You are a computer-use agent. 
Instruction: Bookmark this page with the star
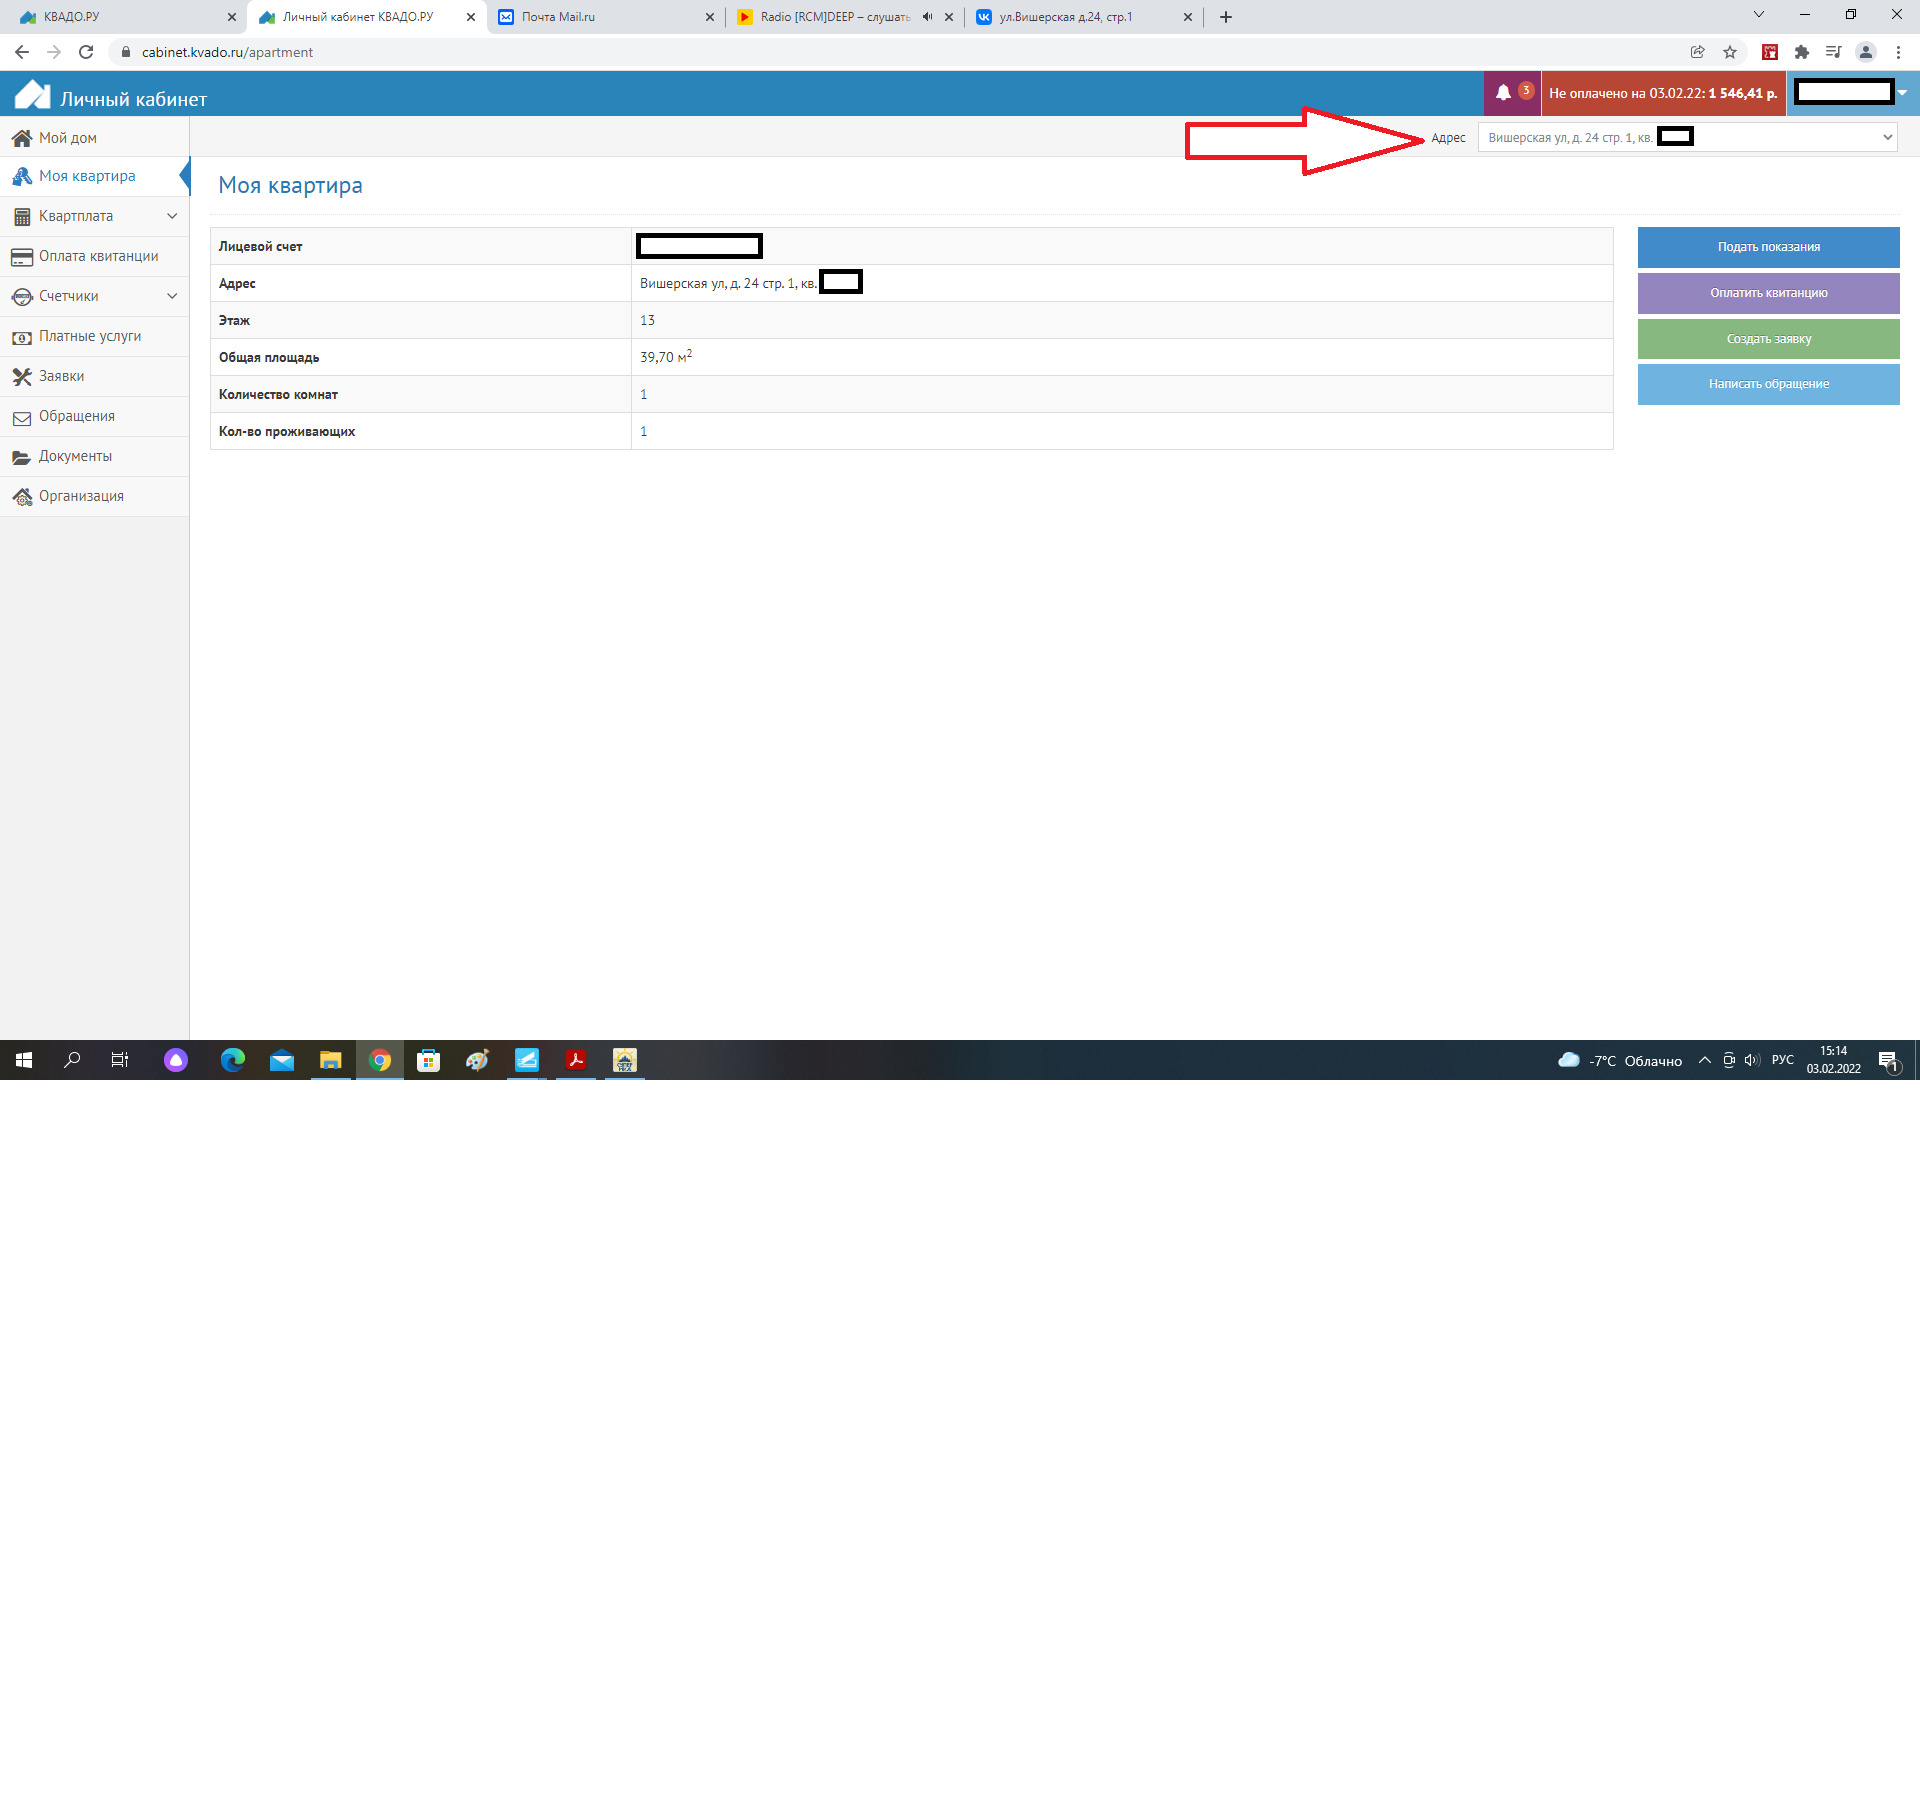point(1730,52)
